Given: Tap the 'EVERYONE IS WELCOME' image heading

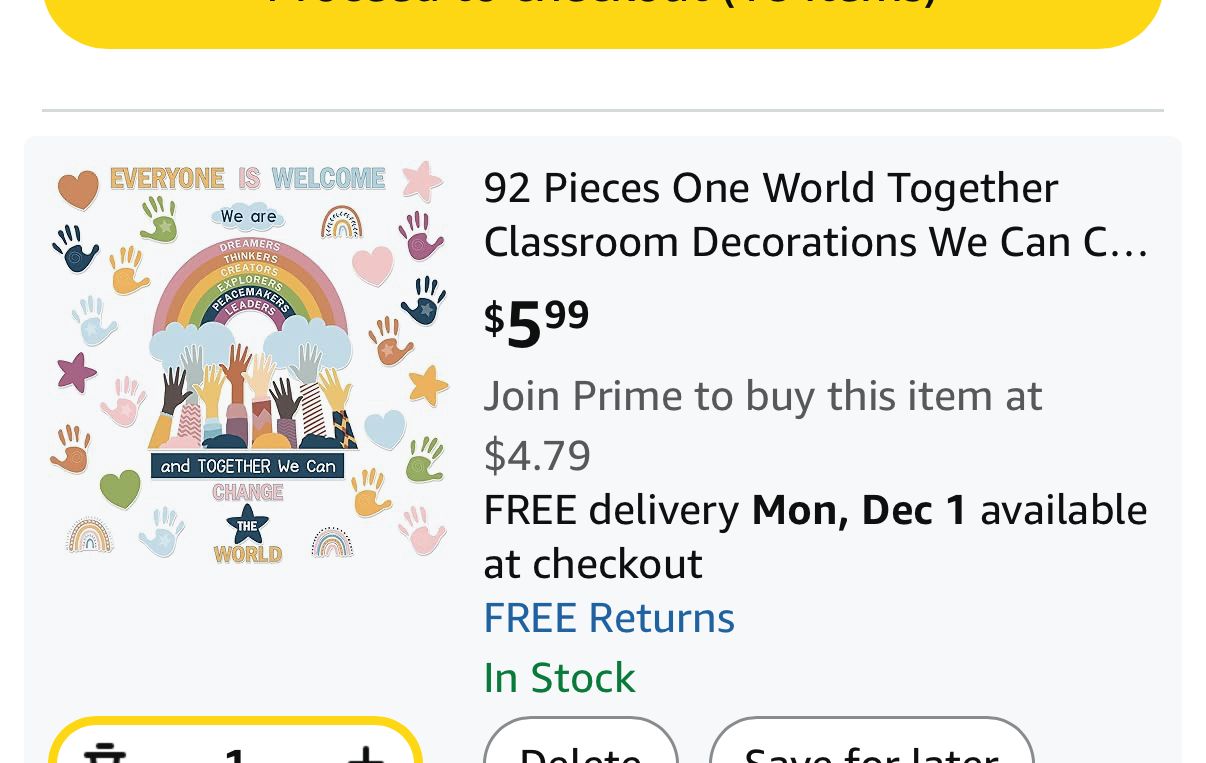Looking at the screenshot, I should point(247,179).
